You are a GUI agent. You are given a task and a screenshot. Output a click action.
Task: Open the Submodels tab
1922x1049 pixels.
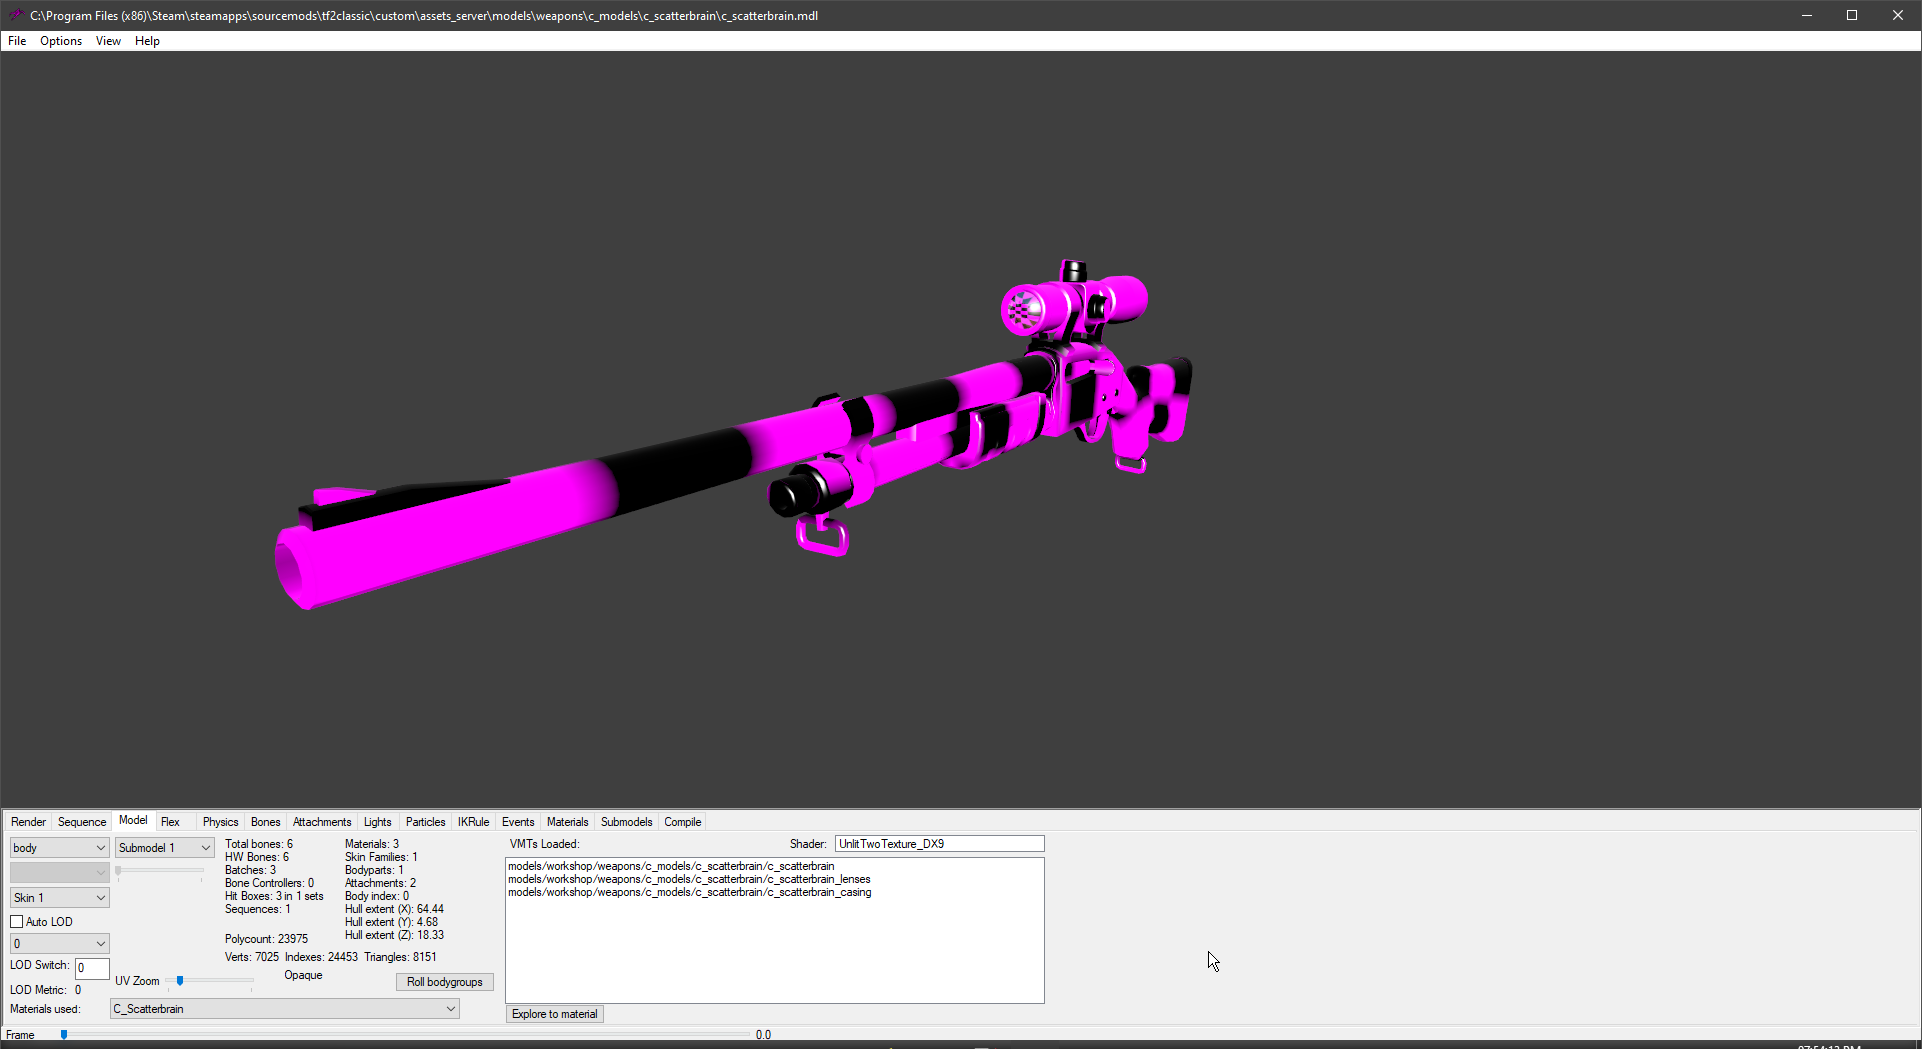(x=627, y=822)
